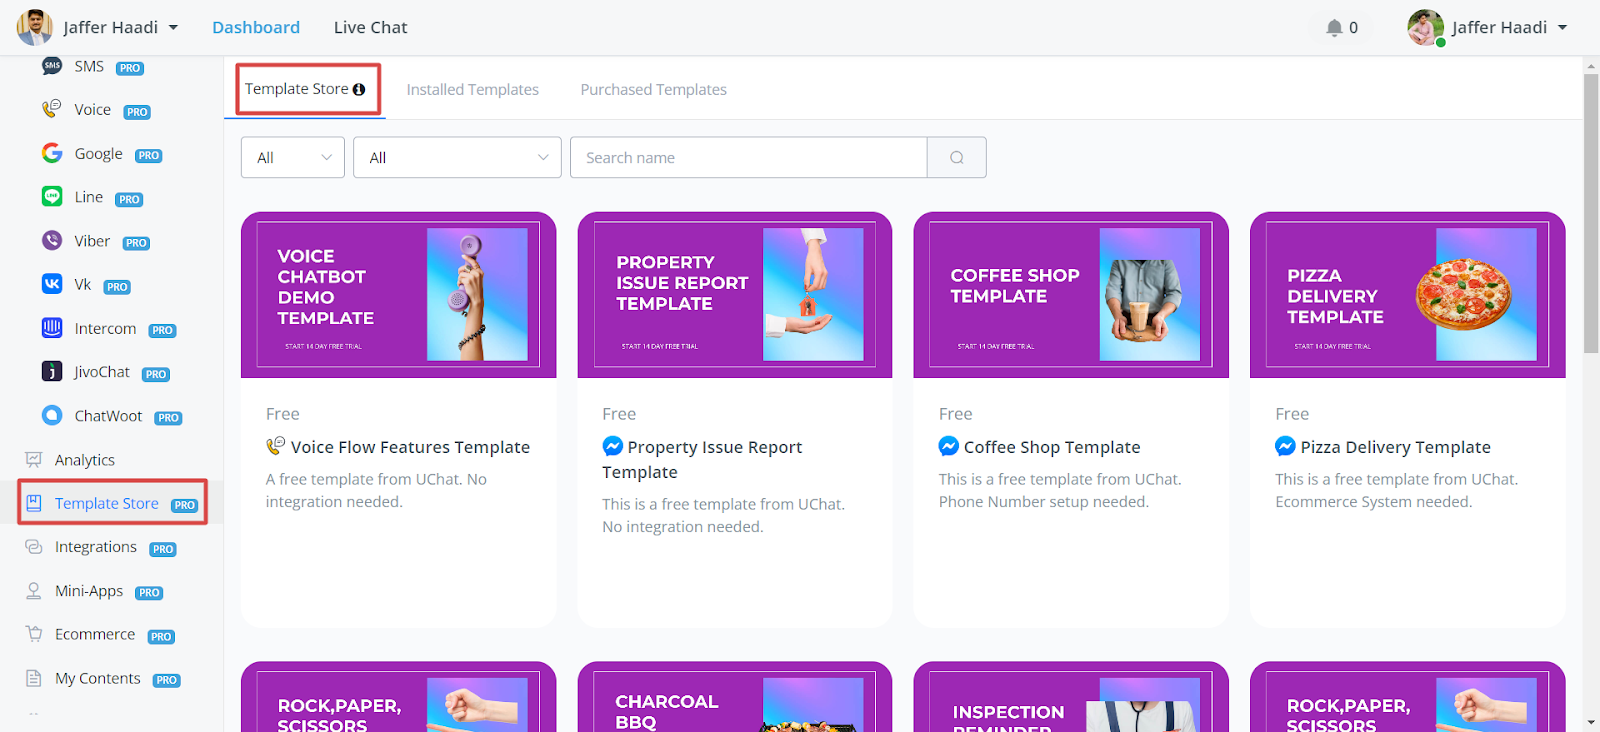Open the Google channel icon
Viewport: 1600px width, 732px height.
[52, 153]
